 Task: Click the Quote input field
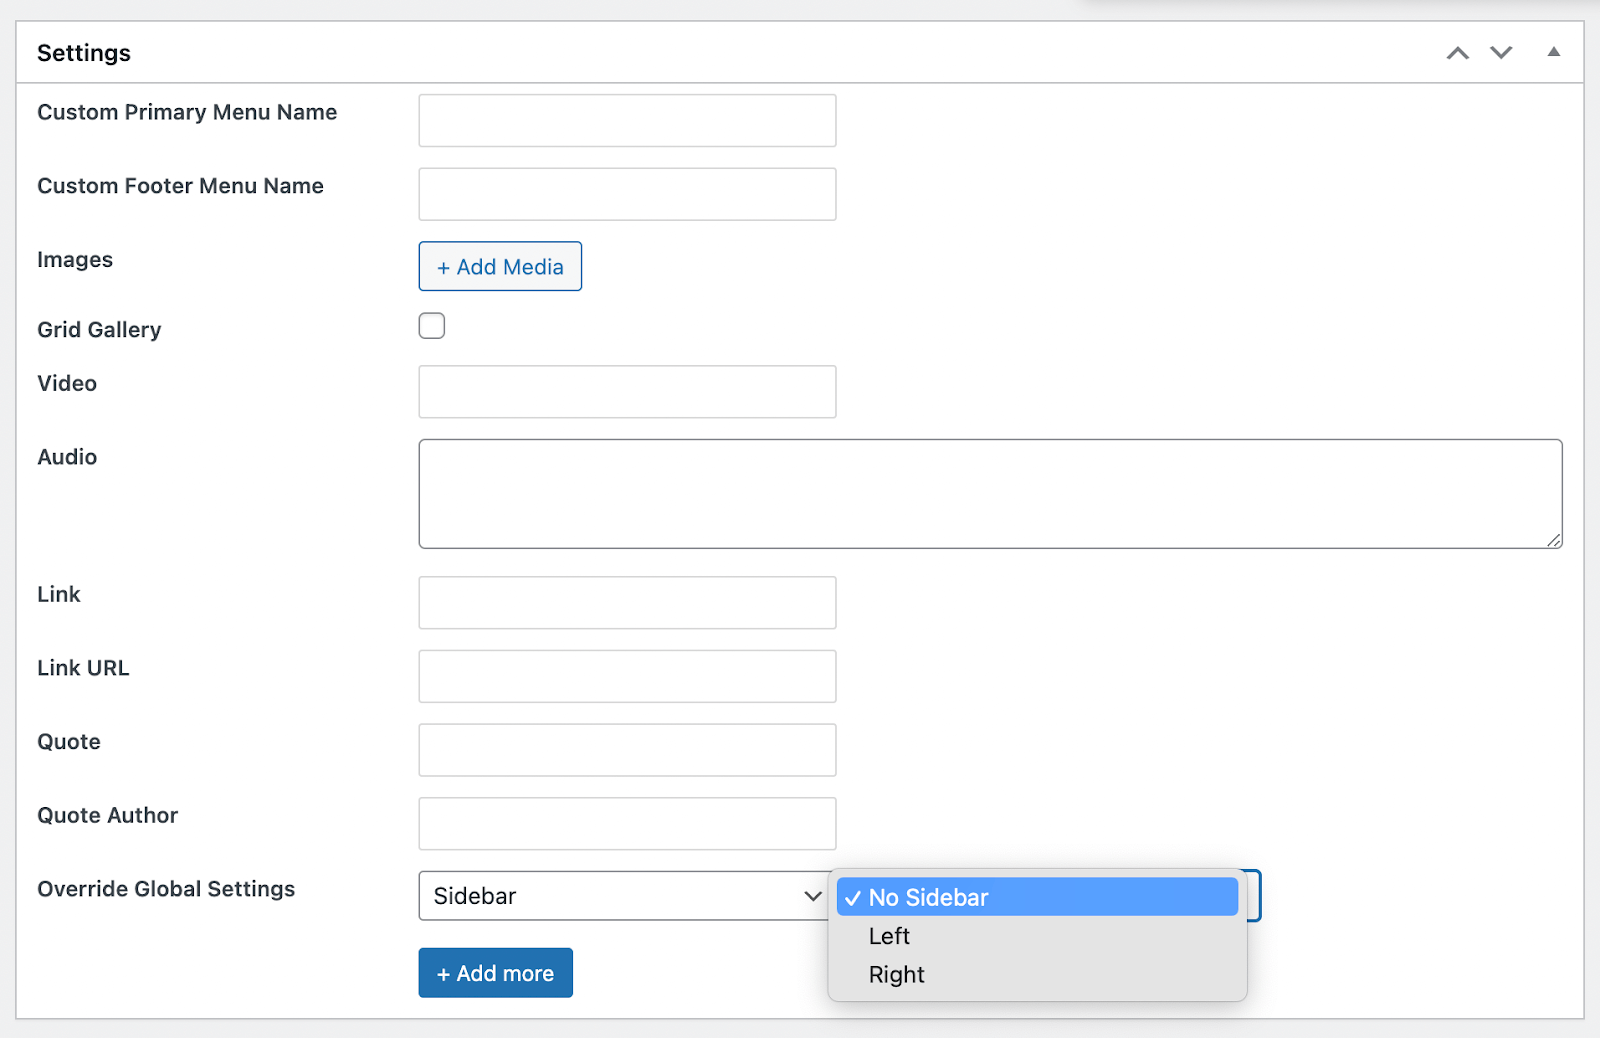(x=627, y=749)
